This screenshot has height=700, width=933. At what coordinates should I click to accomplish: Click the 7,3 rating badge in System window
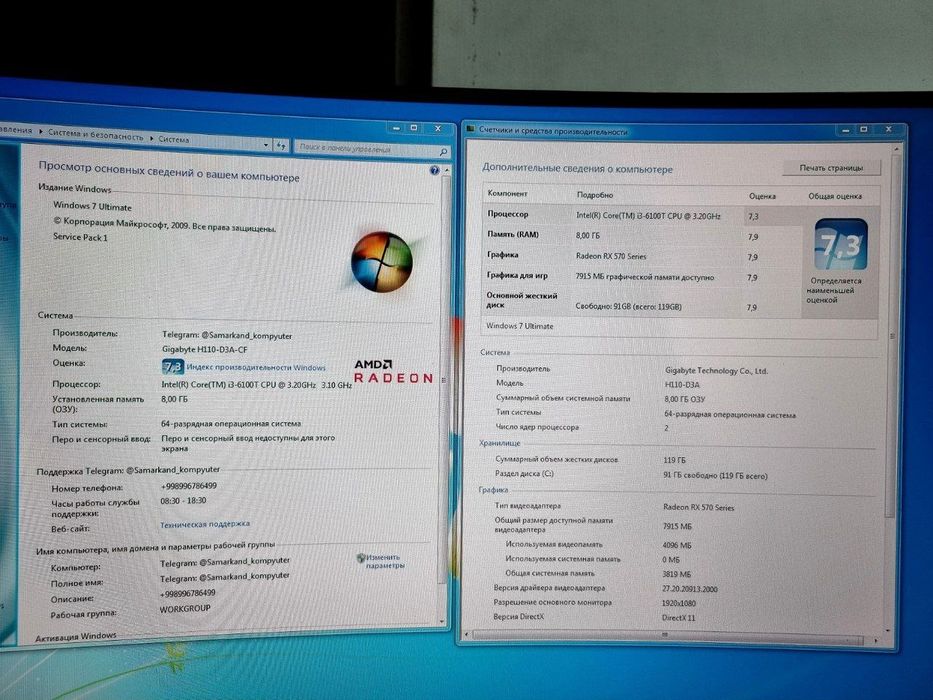click(x=173, y=366)
